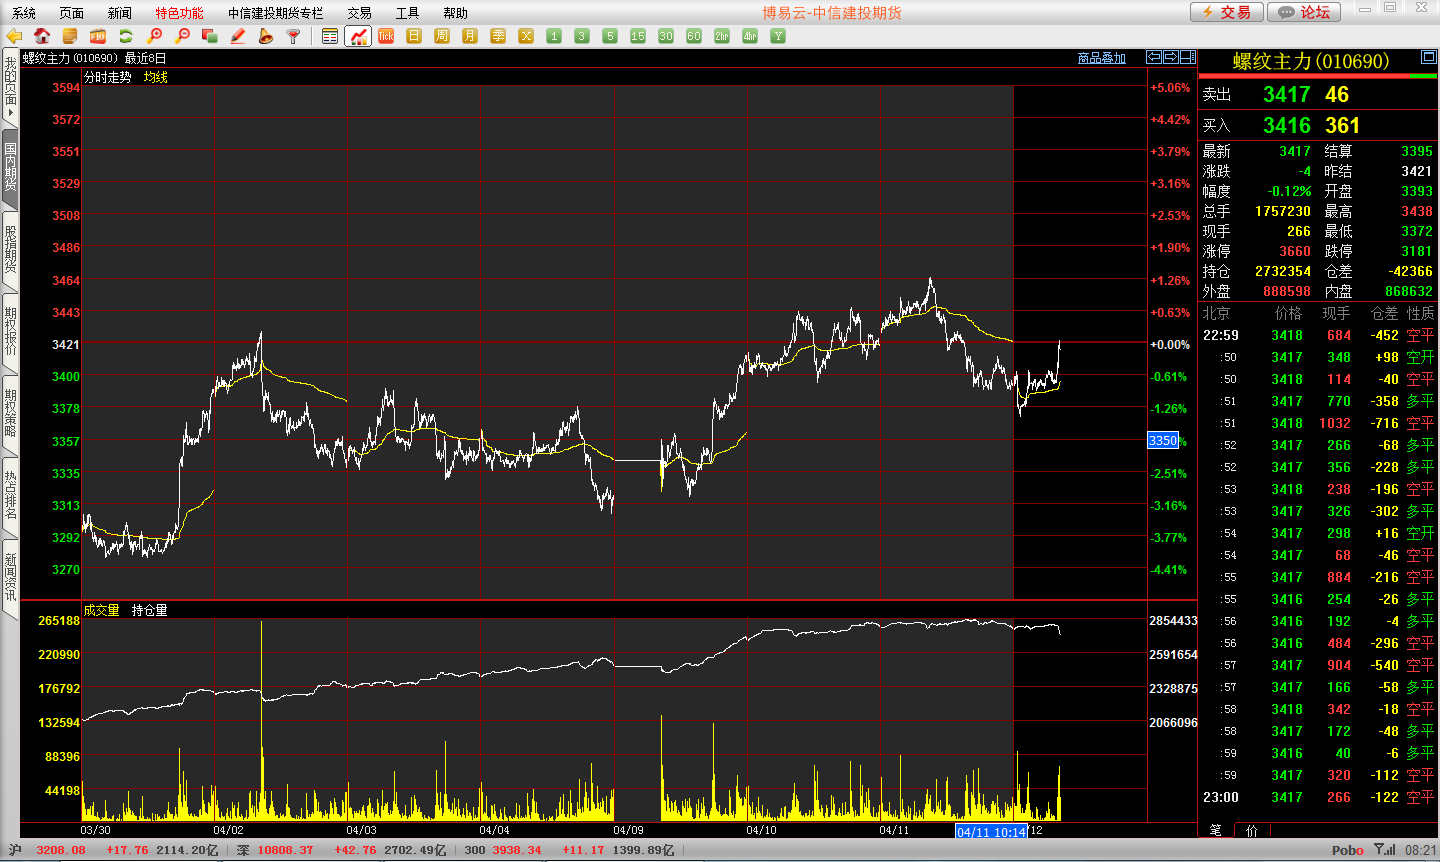The height and width of the screenshot is (862, 1440).
Task: Open the red pencil drawing tool
Action: point(238,36)
